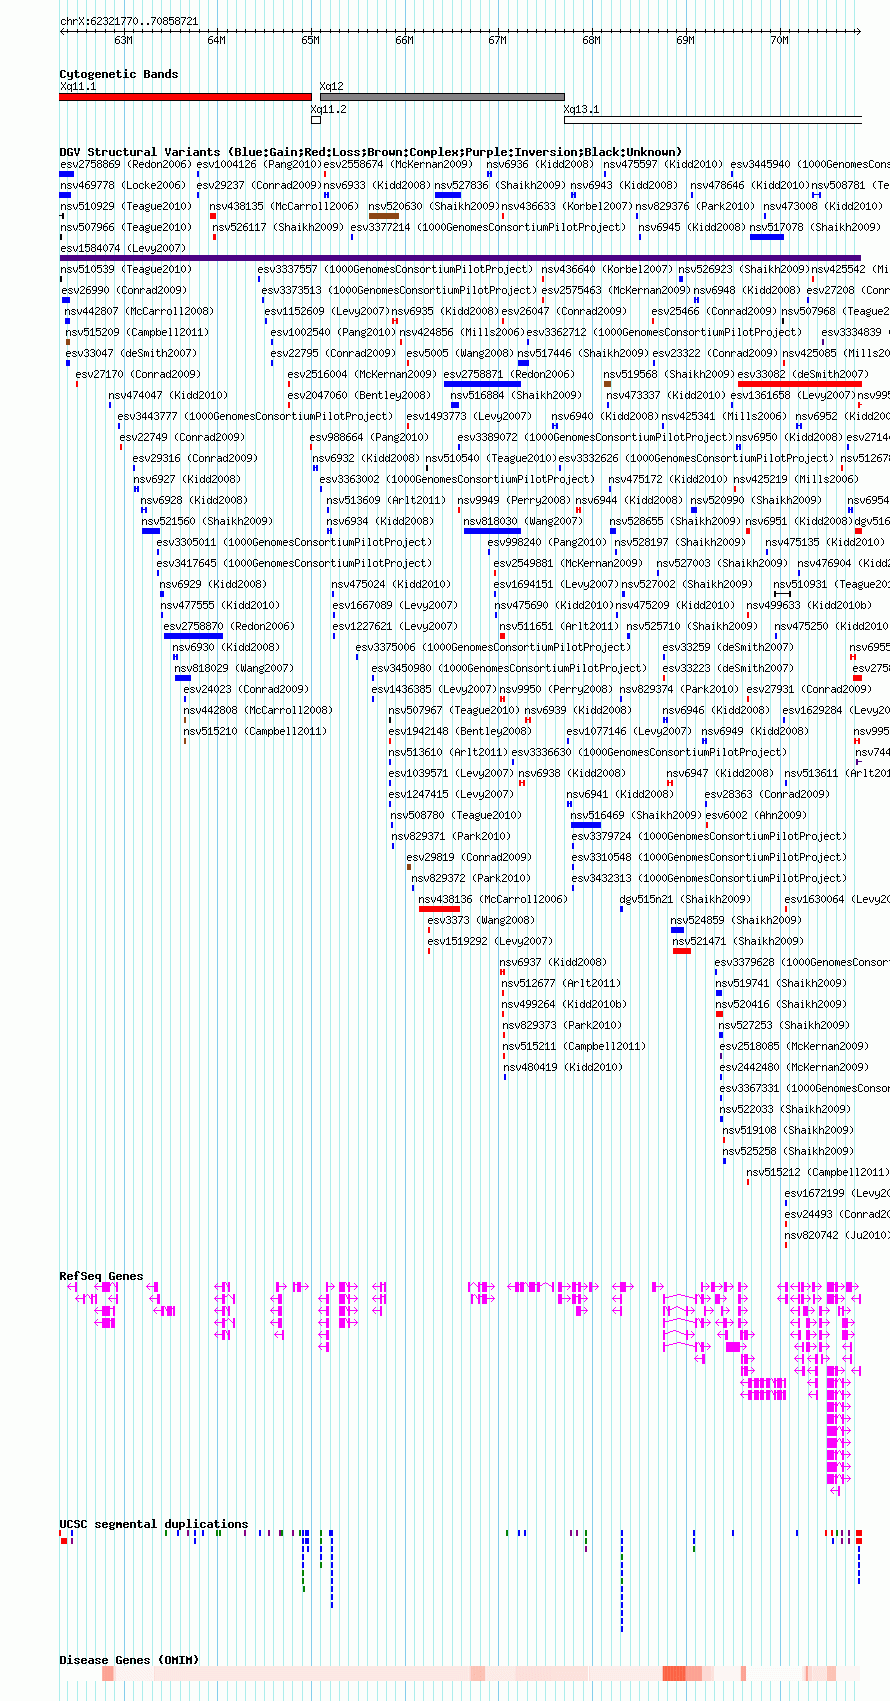
Task: Select variant nsv515212 (Campbell2011)
Action: pyautogui.click(x=818, y=1172)
